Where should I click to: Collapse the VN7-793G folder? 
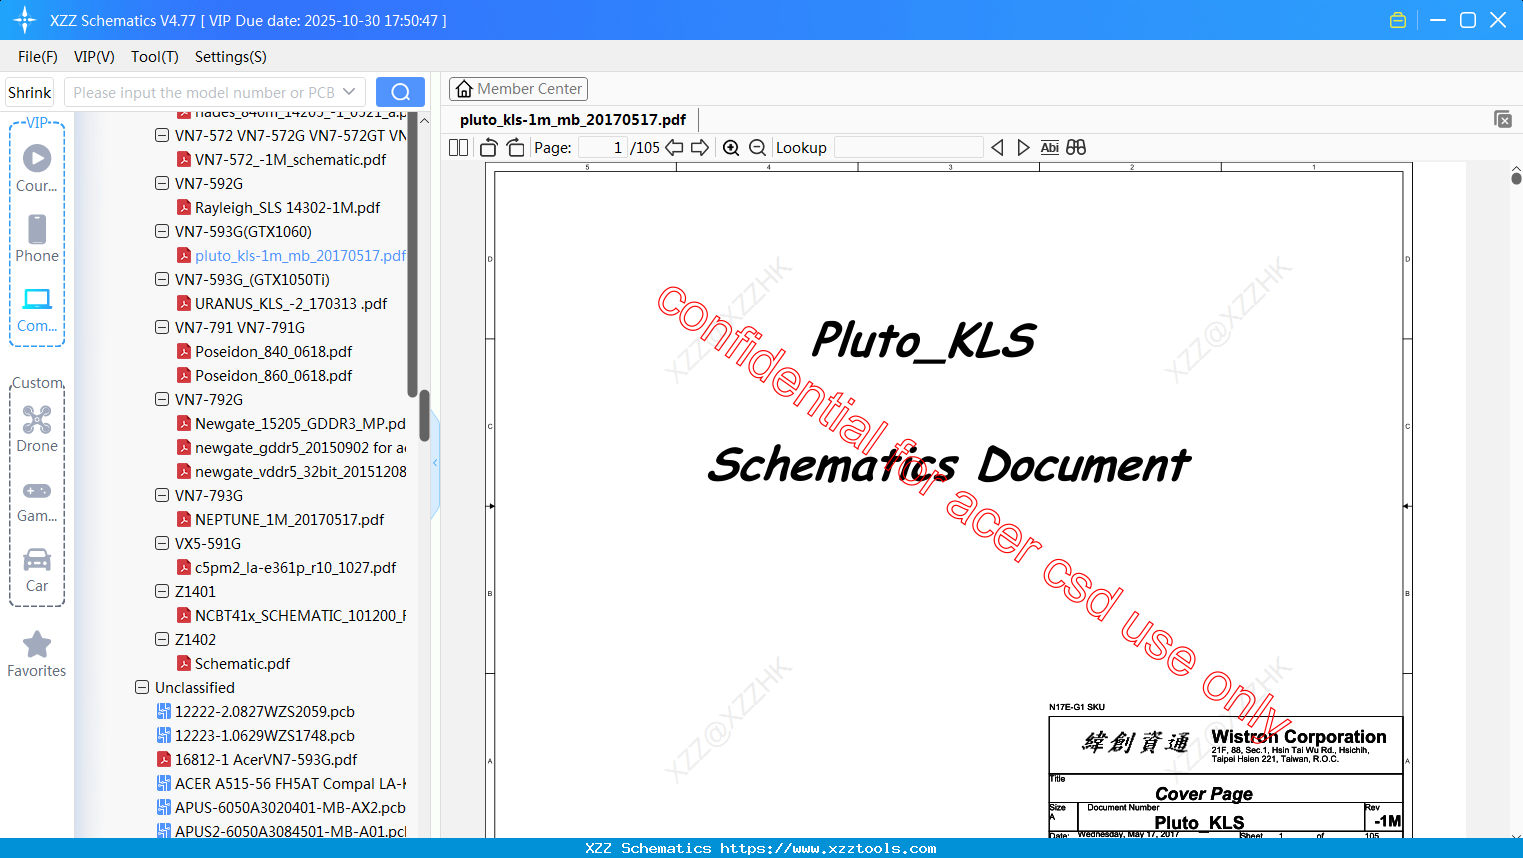pos(162,495)
